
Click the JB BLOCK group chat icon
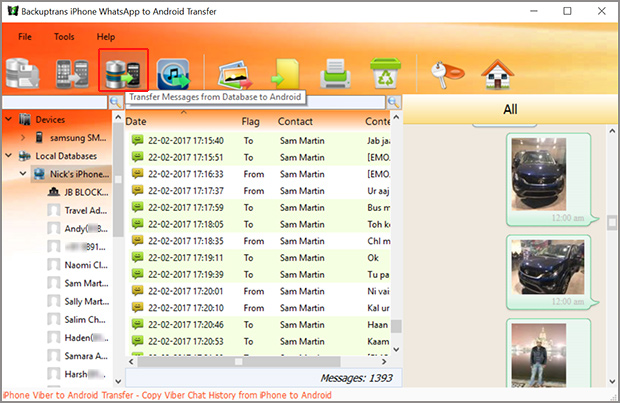pyautogui.click(x=54, y=192)
